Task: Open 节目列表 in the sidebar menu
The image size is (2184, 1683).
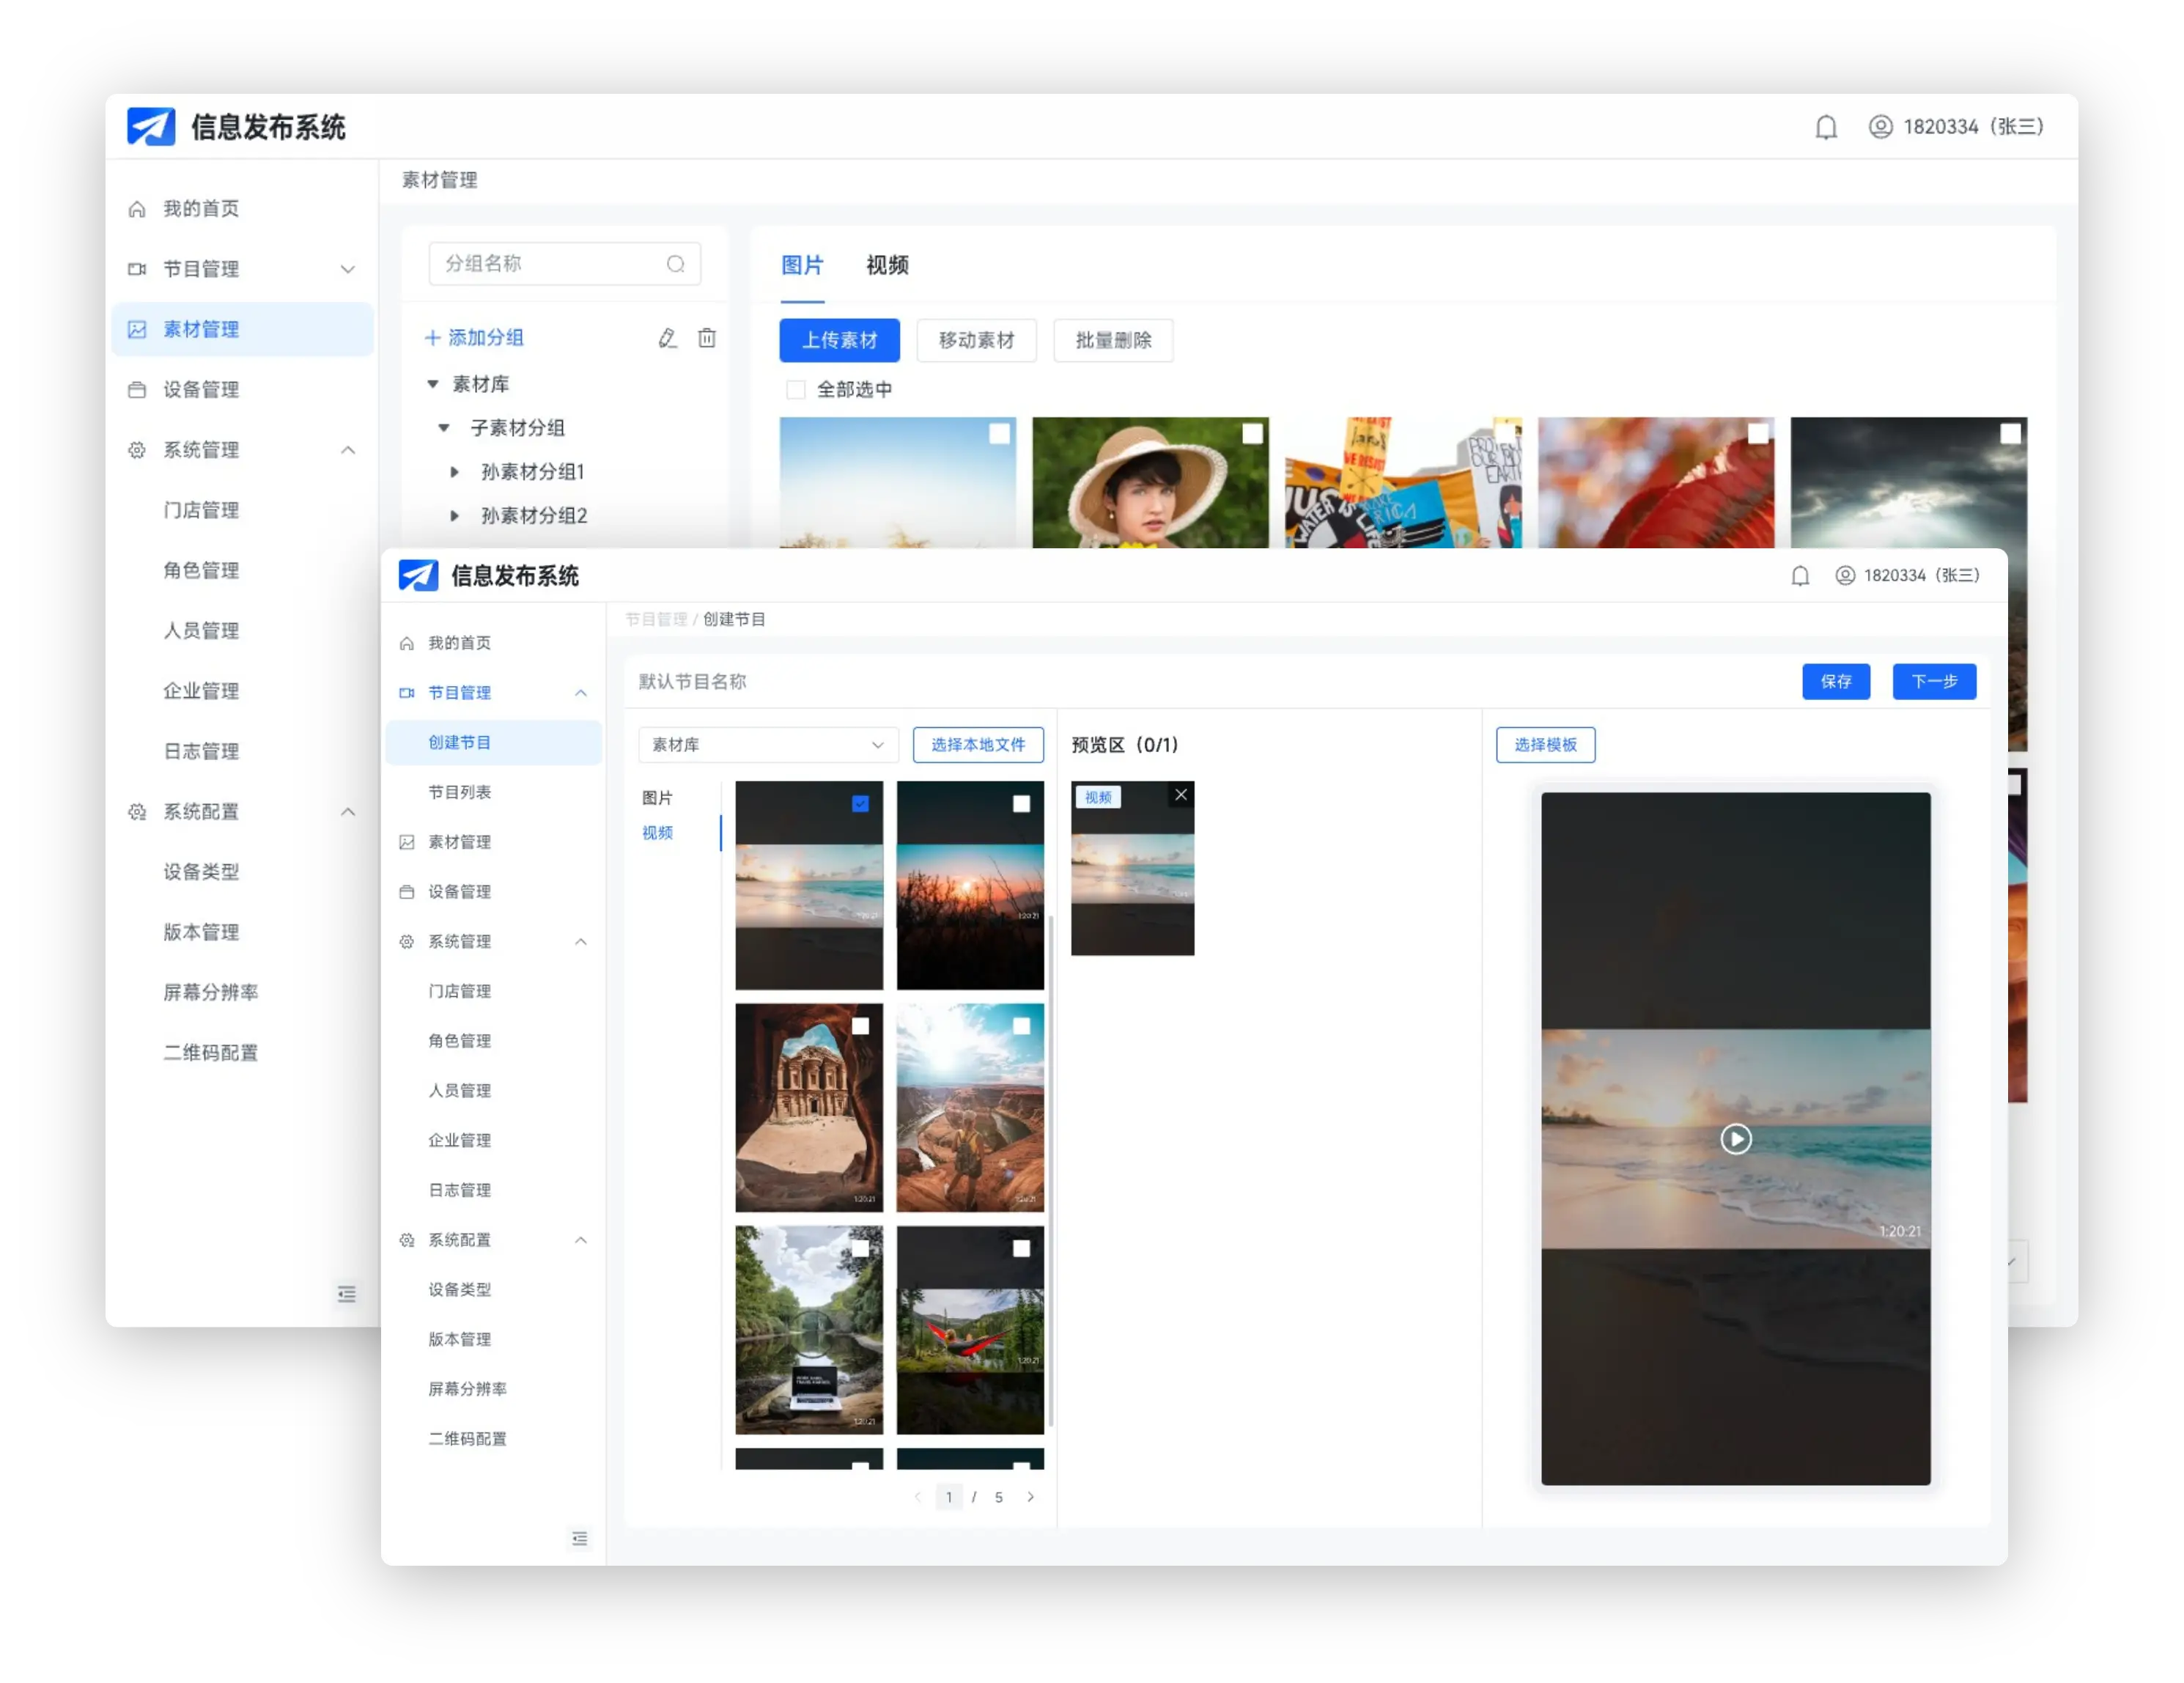Action: (x=459, y=792)
